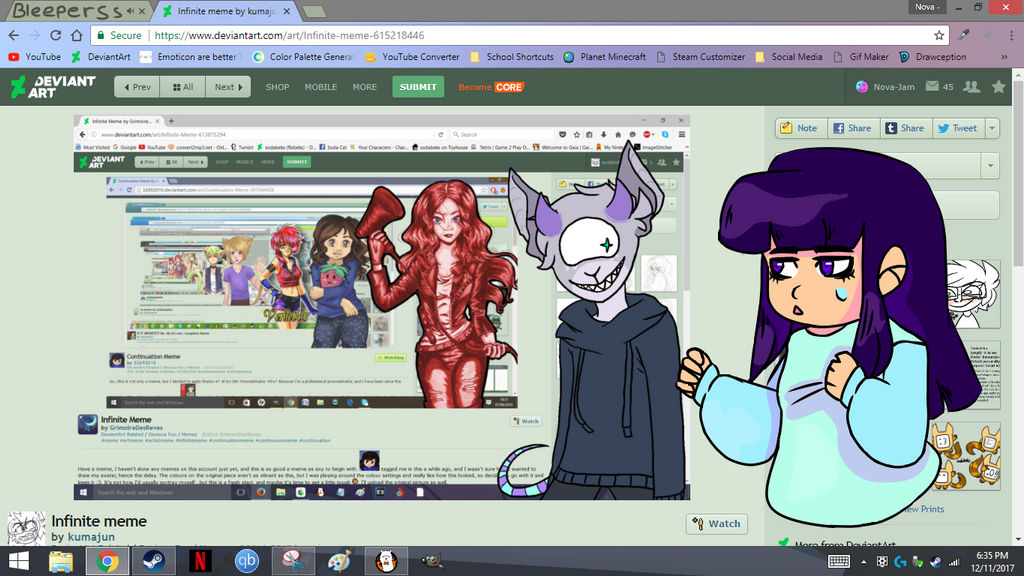Open the Social Media bookmark folder
1024x576 pixels.
(x=789, y=57)
